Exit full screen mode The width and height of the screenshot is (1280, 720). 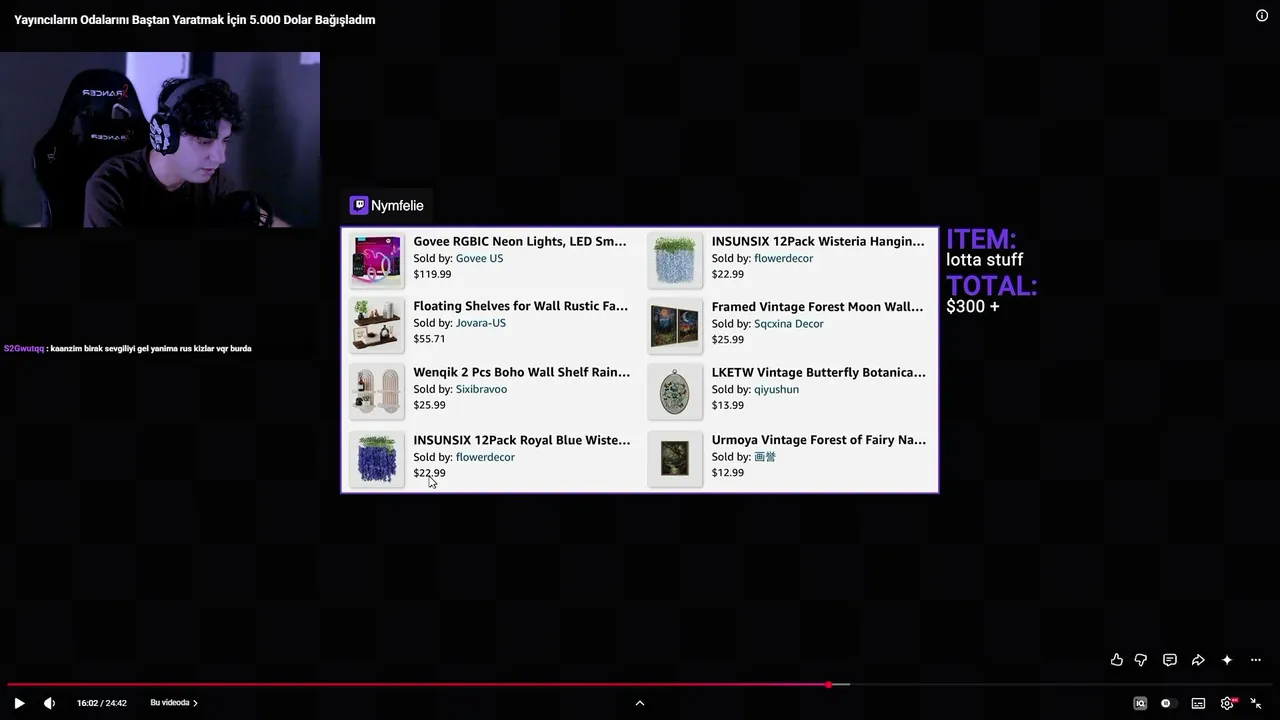1256,703
